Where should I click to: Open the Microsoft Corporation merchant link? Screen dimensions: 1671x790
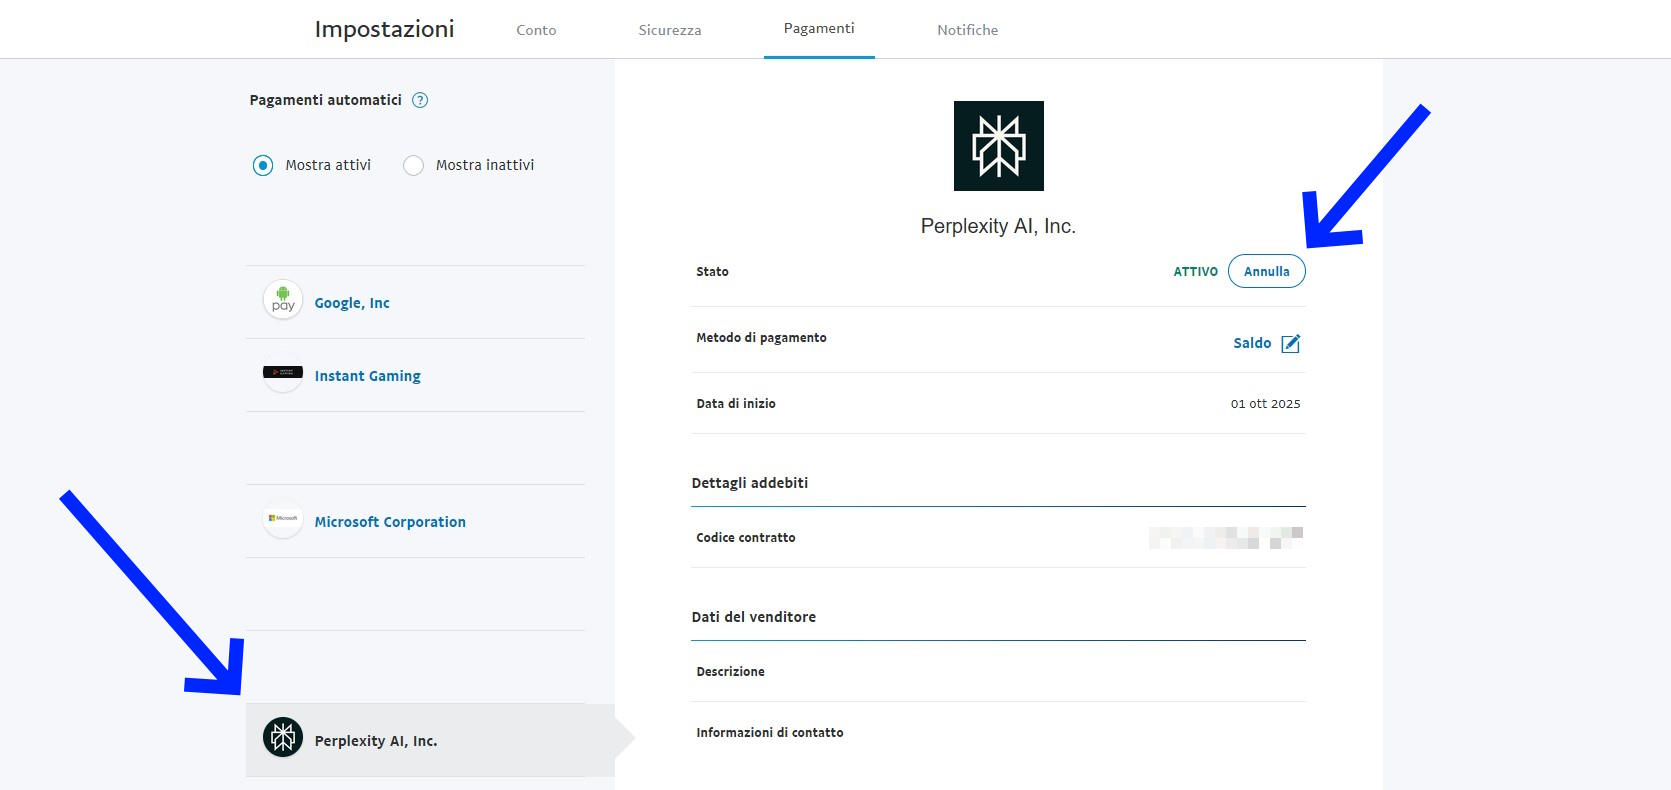390,522
